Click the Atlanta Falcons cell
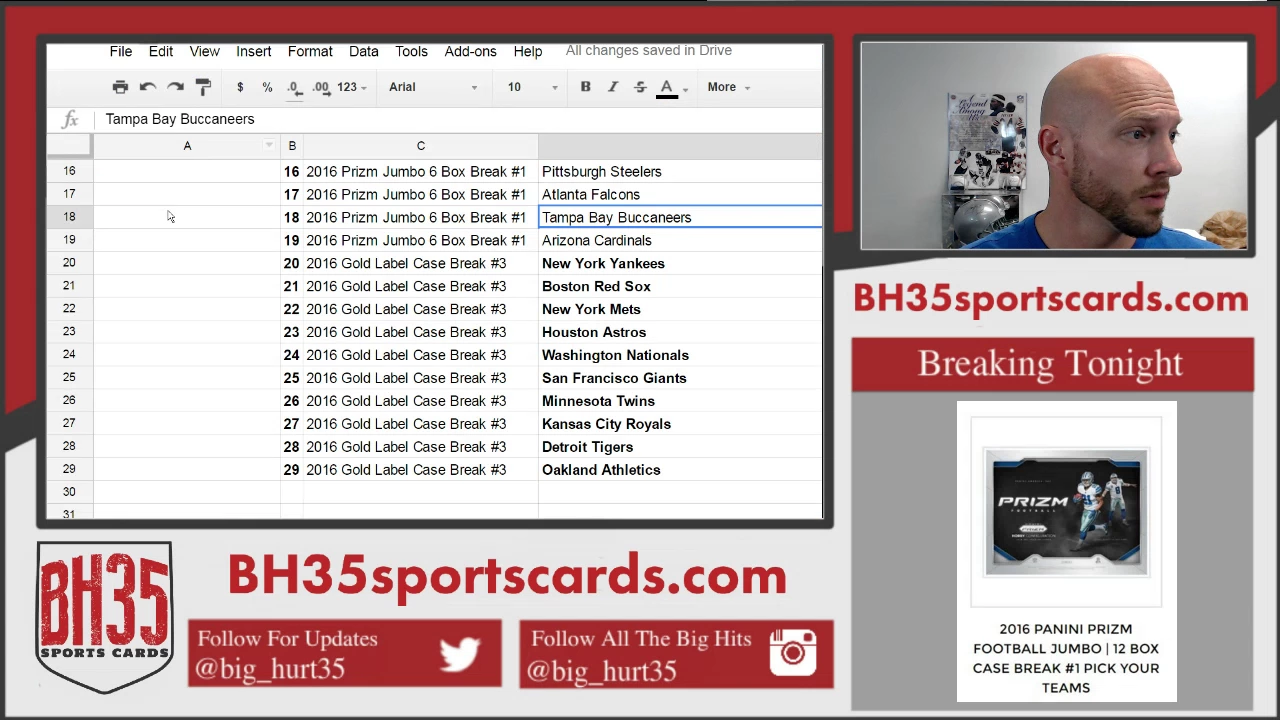Image resolution: width=1280 pixels, height=720 pixels. 680,195
